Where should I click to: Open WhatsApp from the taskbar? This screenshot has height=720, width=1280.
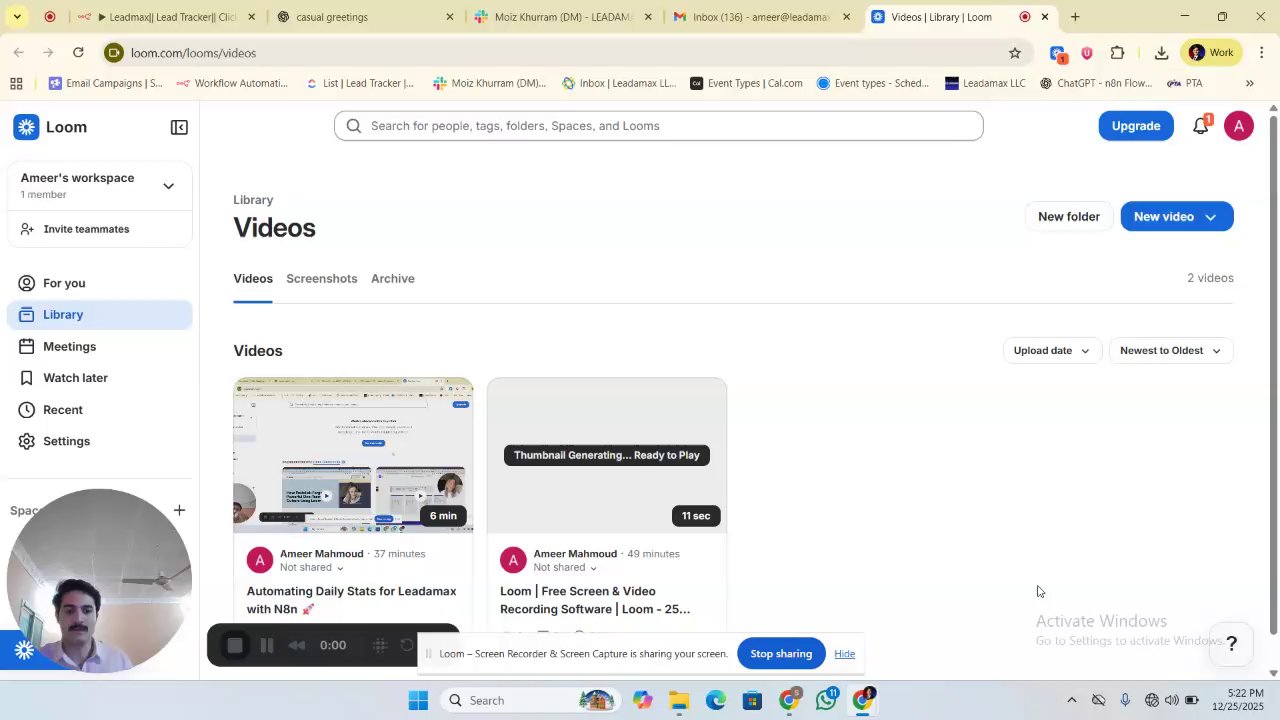pyautogui.click(x=826, y=701)
